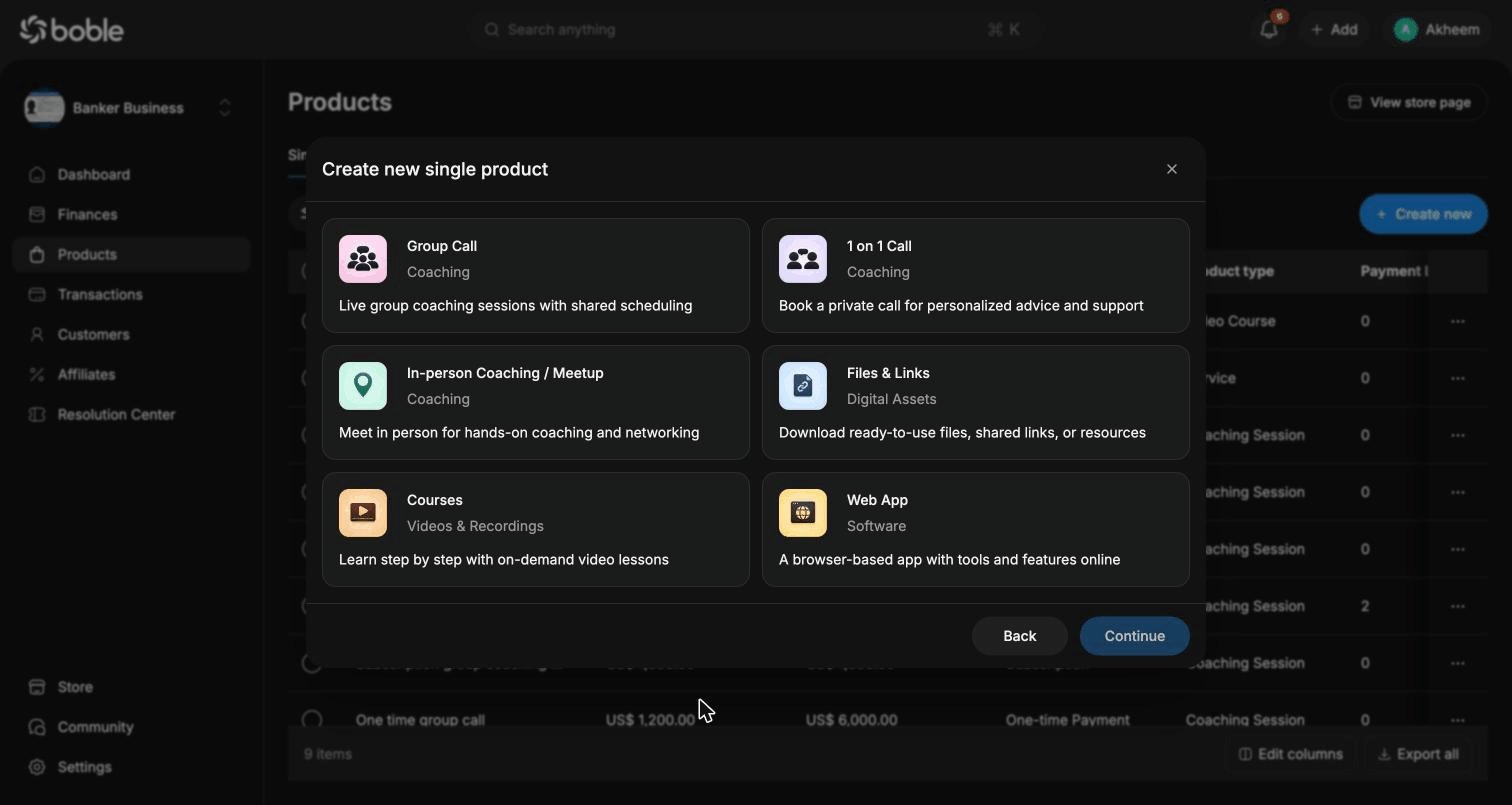Click the Group Call people icon
Image resolution: width=1512 pixels, height=805 pixels.
[363, 259]
